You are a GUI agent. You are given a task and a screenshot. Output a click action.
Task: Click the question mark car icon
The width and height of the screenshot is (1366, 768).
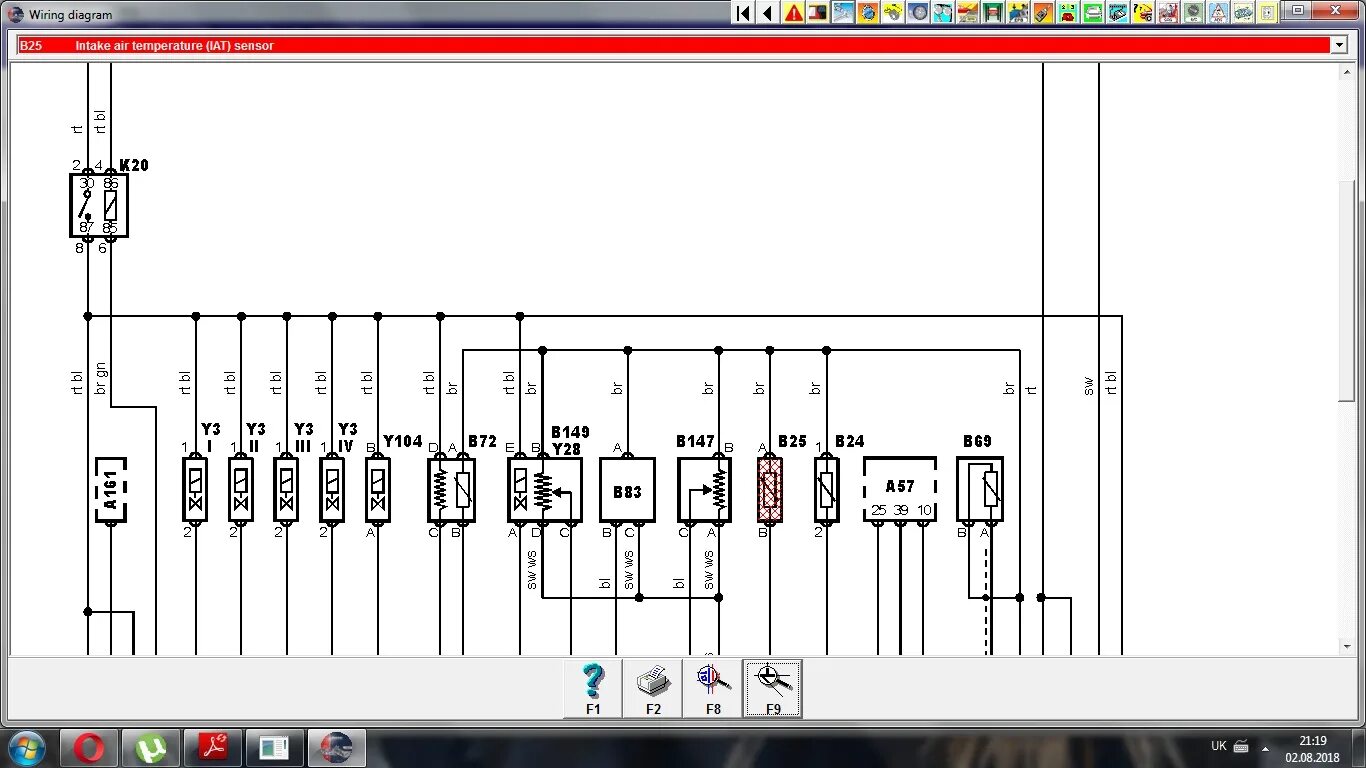point(1143,13)
